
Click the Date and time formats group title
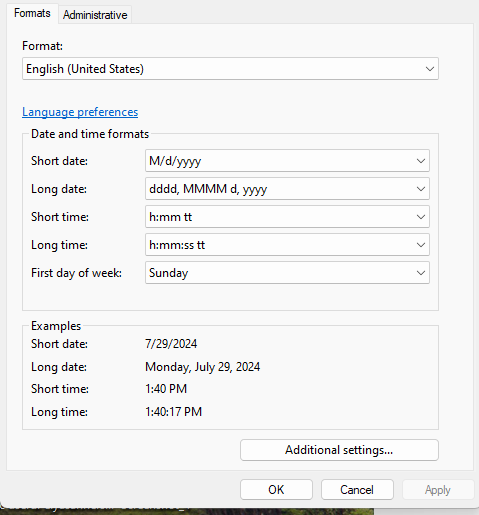90,134
